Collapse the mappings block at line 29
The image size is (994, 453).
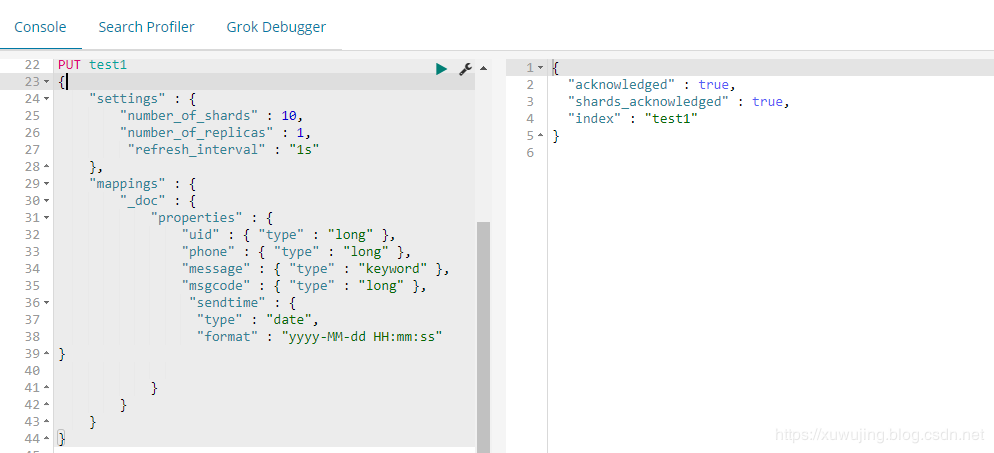(x=47, y=184)
